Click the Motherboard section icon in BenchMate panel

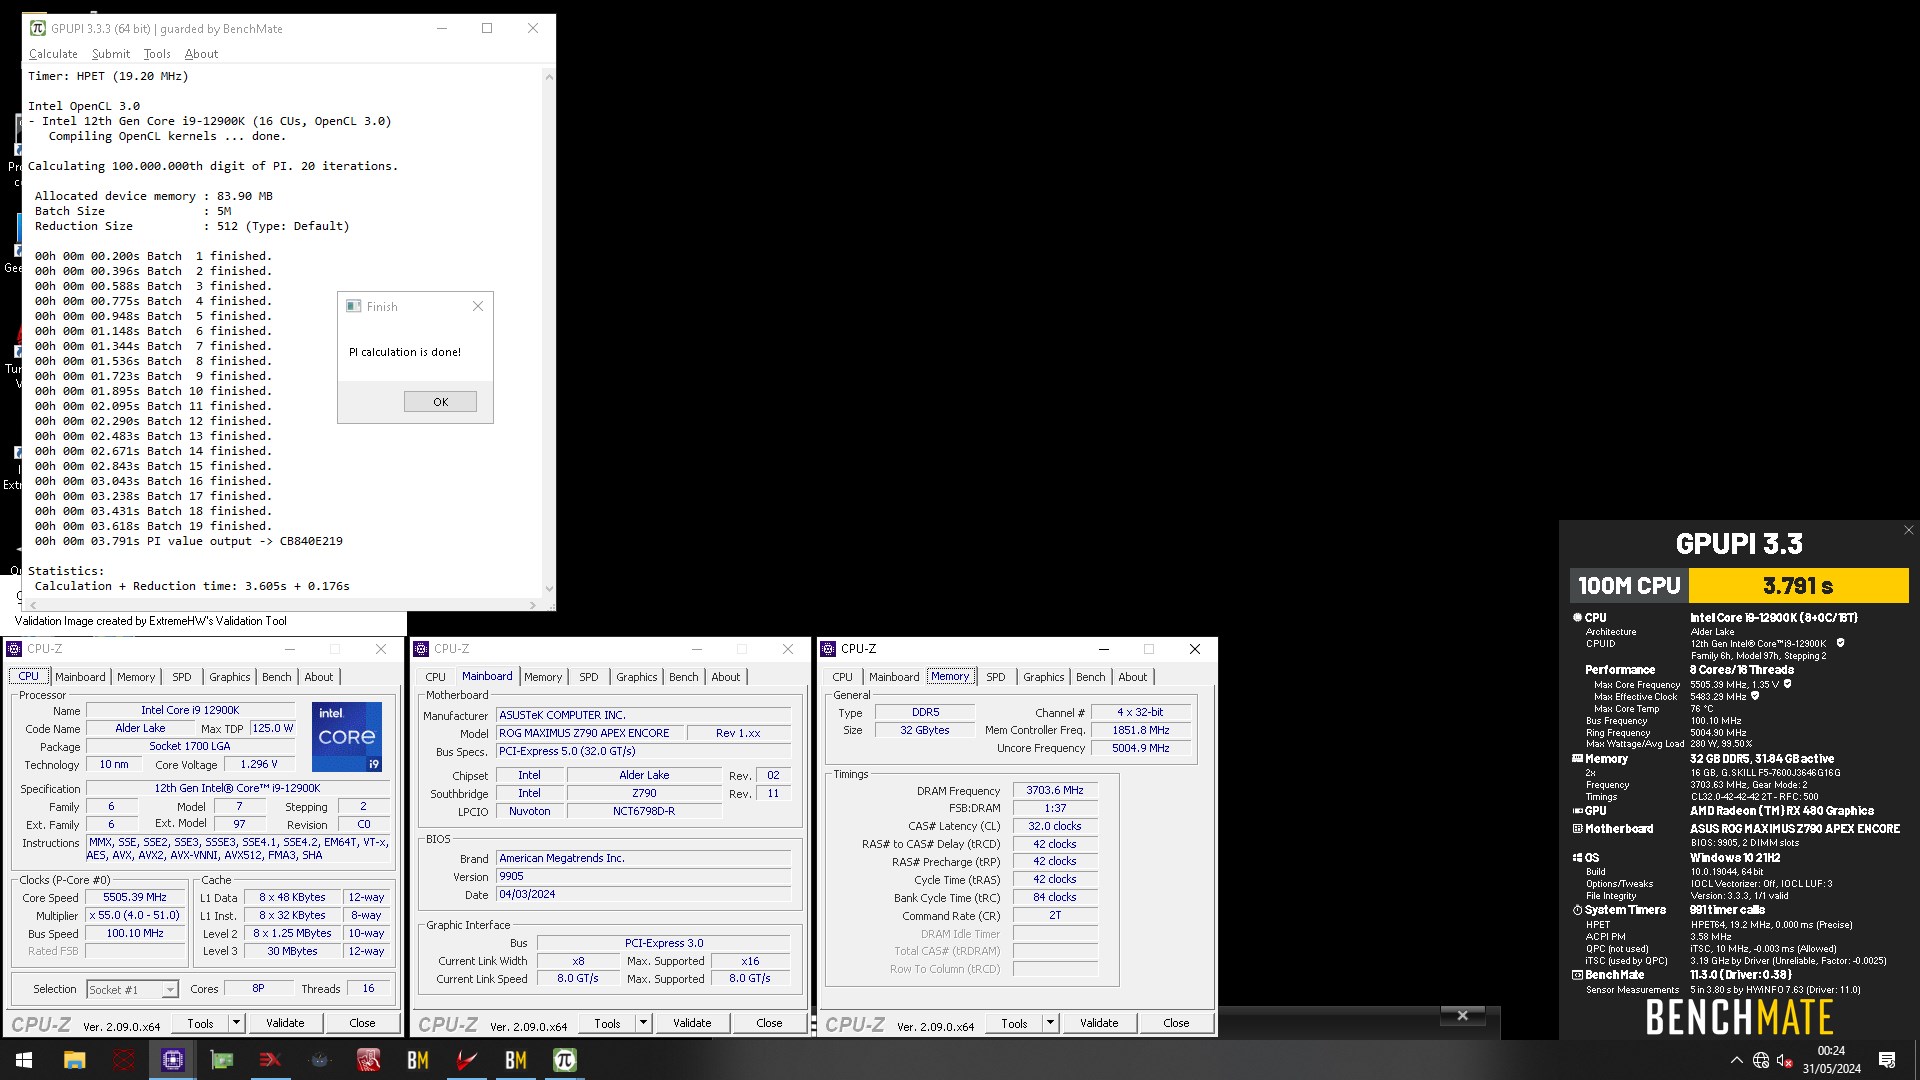1578,829
